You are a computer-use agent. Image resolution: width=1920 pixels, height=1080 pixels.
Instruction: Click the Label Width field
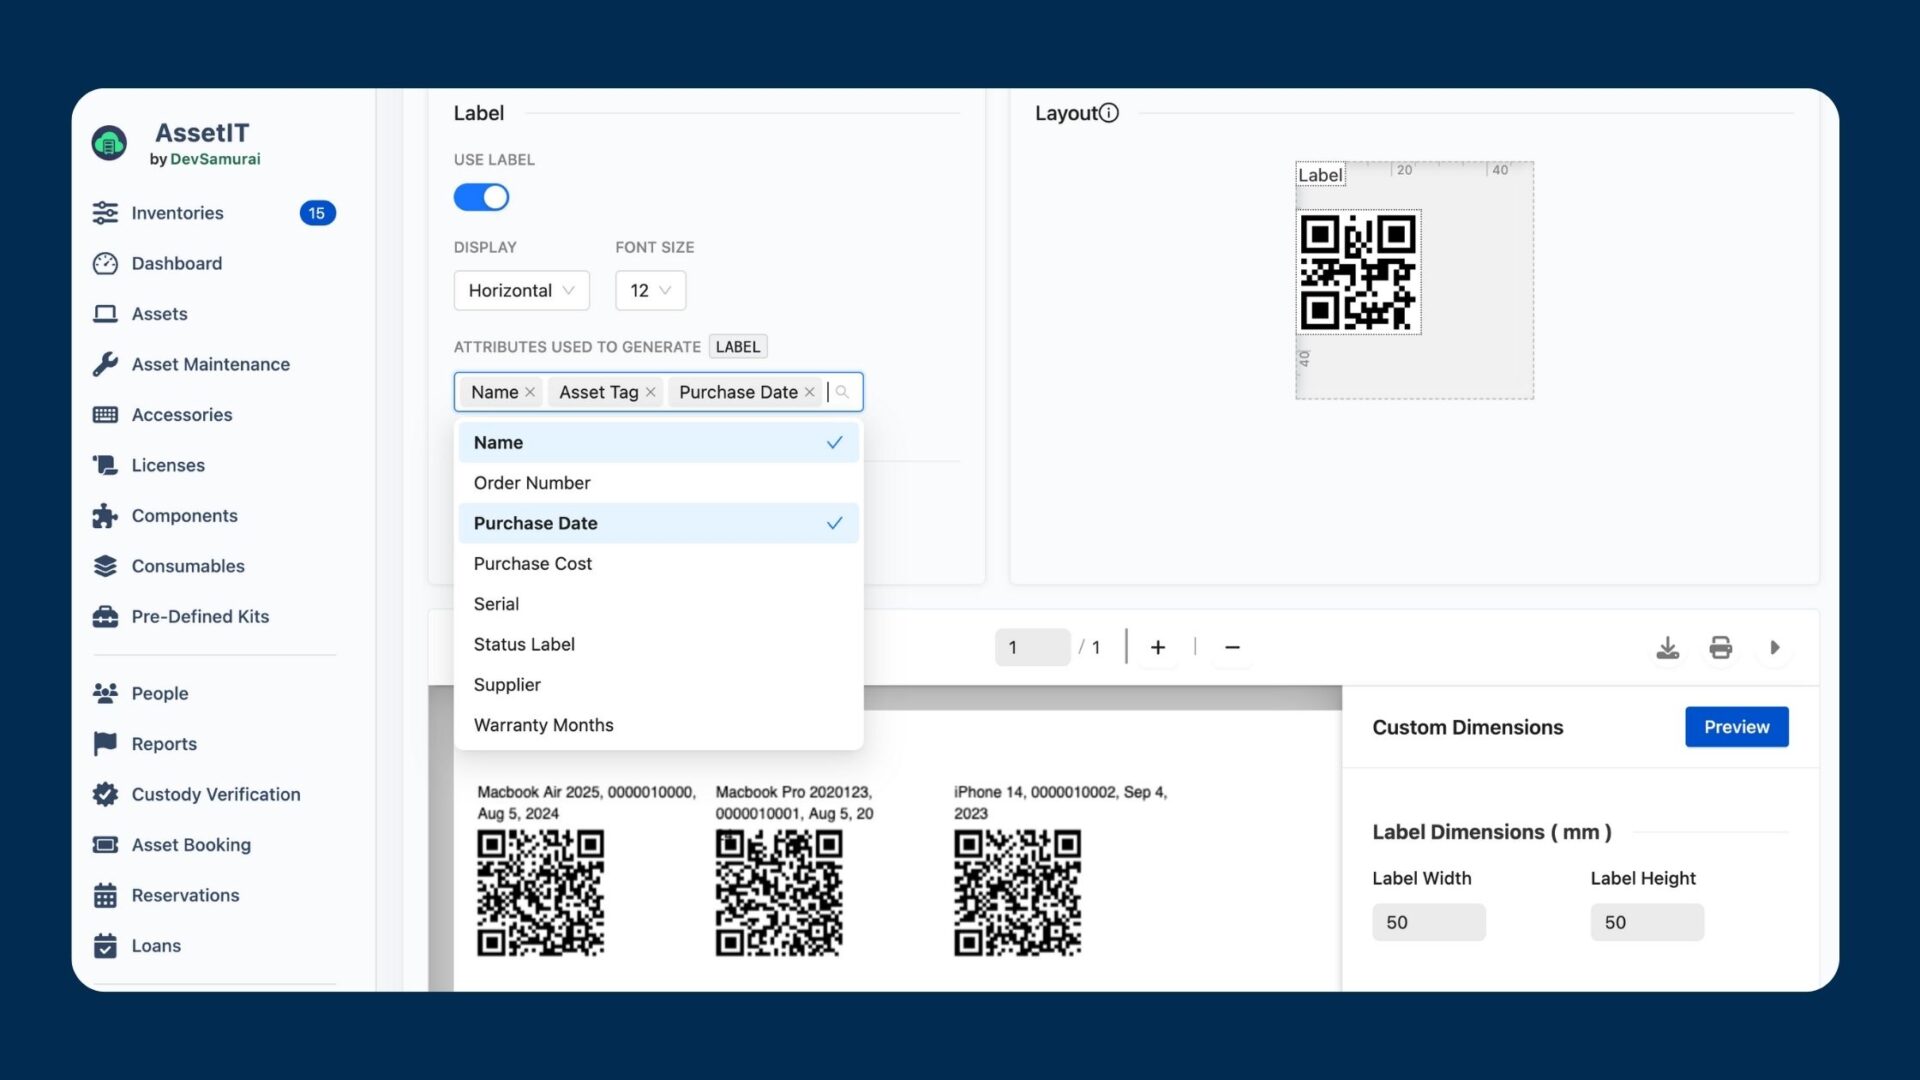coord(1429,922)
